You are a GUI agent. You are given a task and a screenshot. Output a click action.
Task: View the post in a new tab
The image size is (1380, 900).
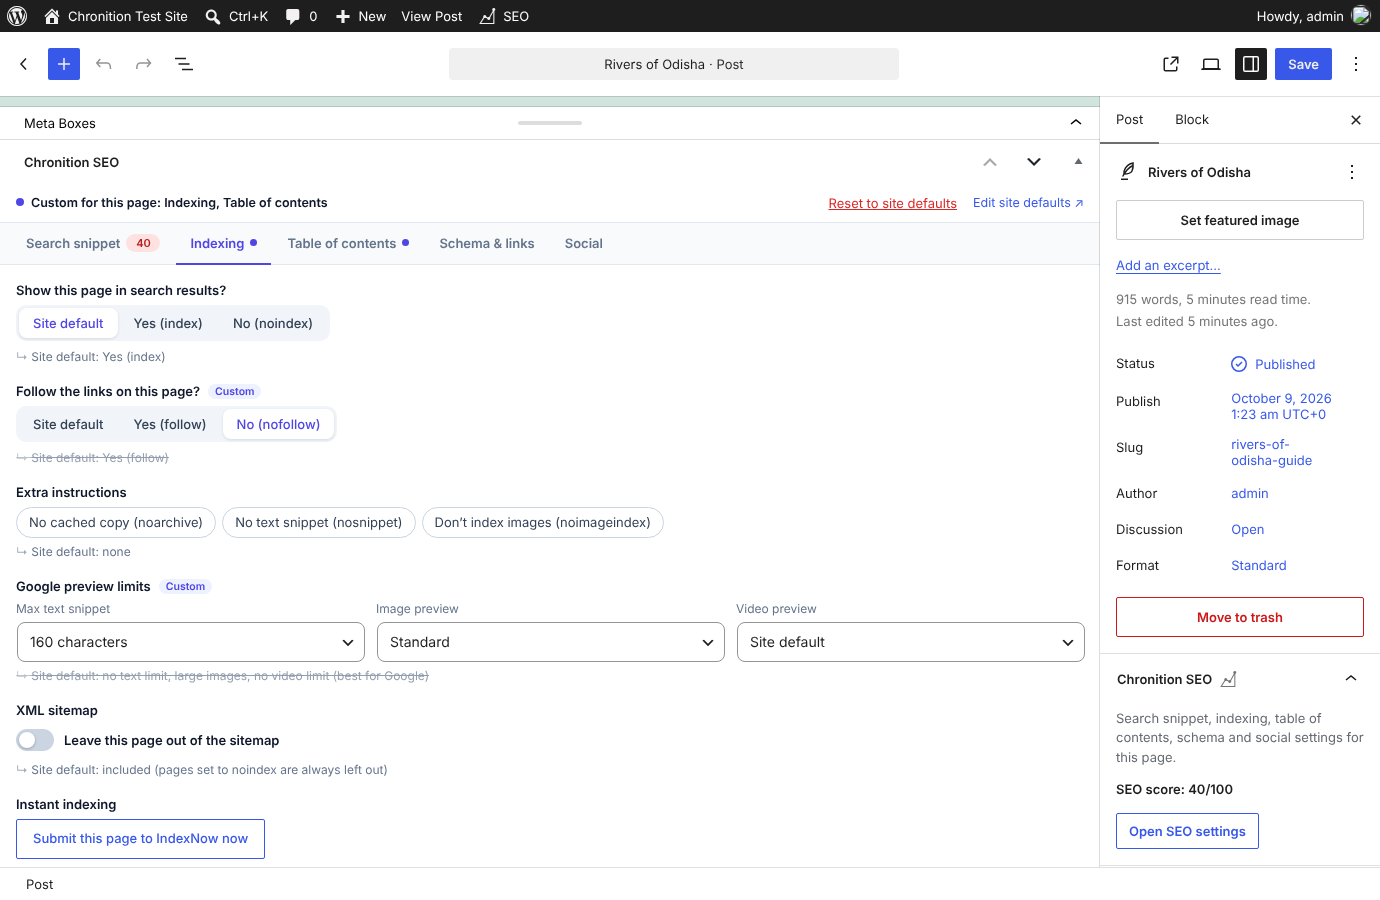(x=1171, y=64)
